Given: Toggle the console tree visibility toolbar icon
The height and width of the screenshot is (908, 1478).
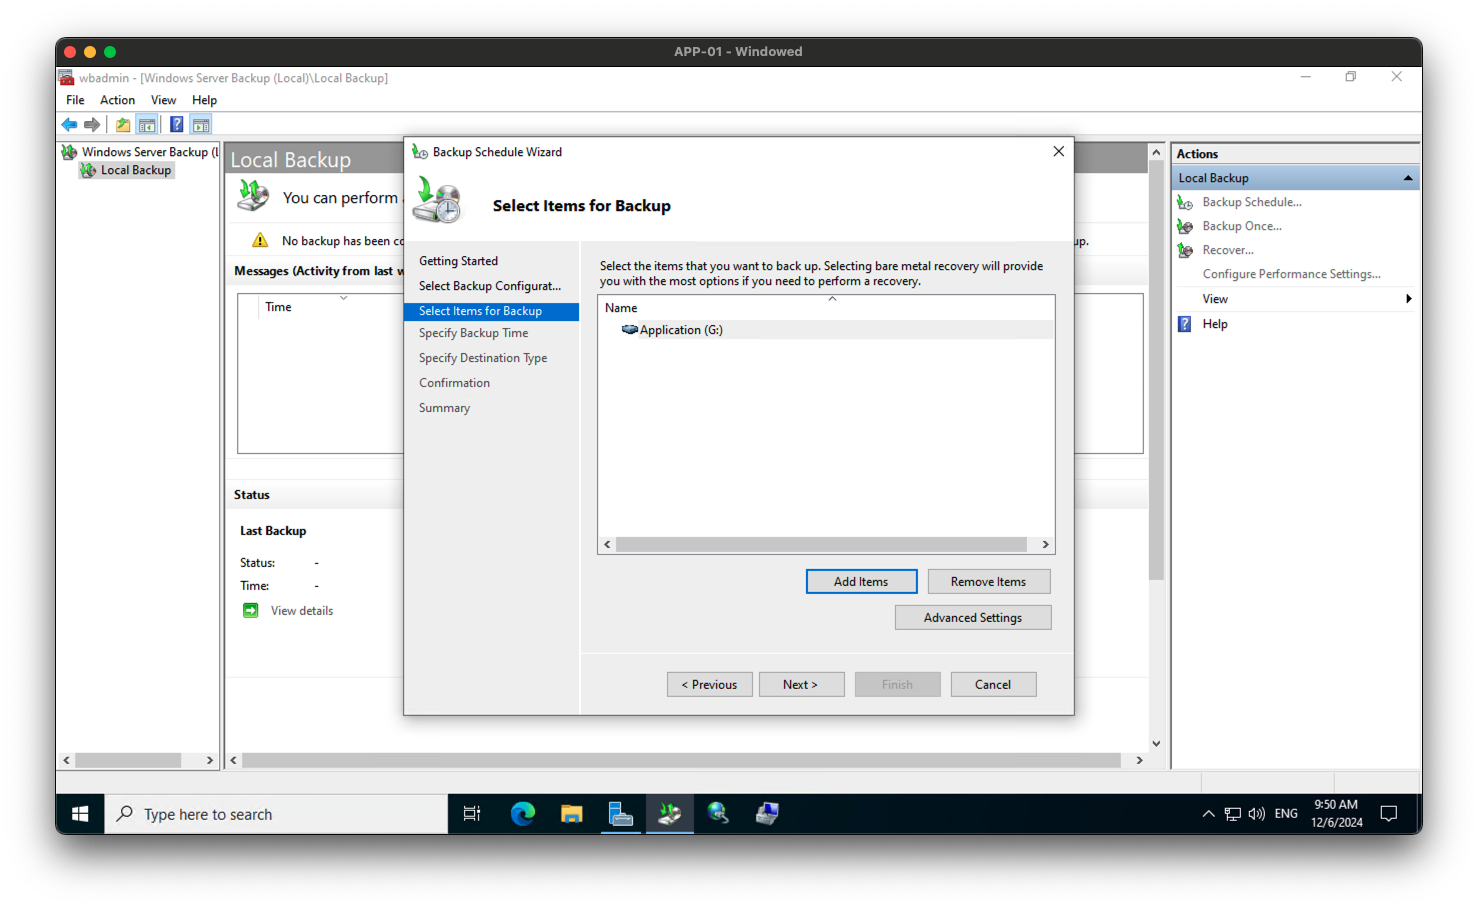Looking at the screenshot, I should click(x=147, y=123).
